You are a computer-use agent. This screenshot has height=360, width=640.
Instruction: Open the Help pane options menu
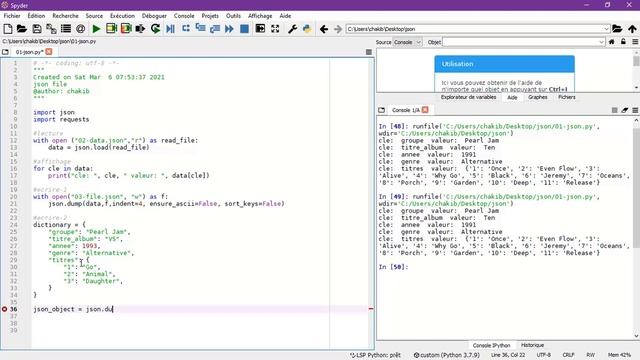635,42
